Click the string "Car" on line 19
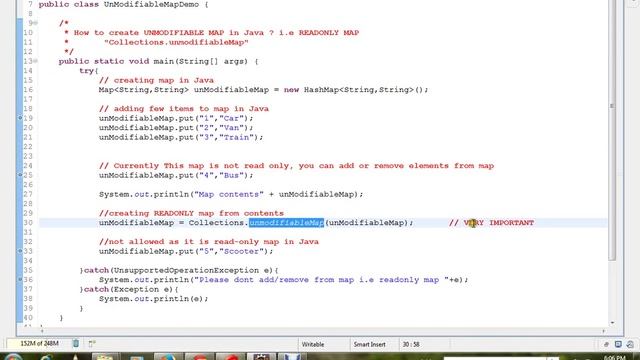The height and width of the screenshot is (360, 640). tap(231, 118)
